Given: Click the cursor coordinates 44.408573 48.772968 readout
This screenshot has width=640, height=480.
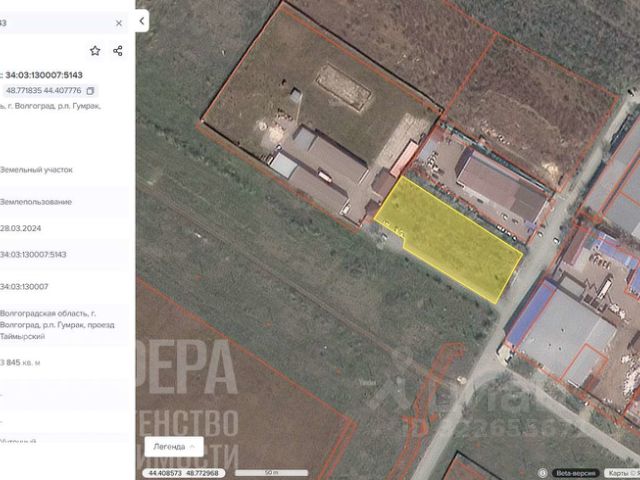Looking at the screenshot, I should (183, 473).
